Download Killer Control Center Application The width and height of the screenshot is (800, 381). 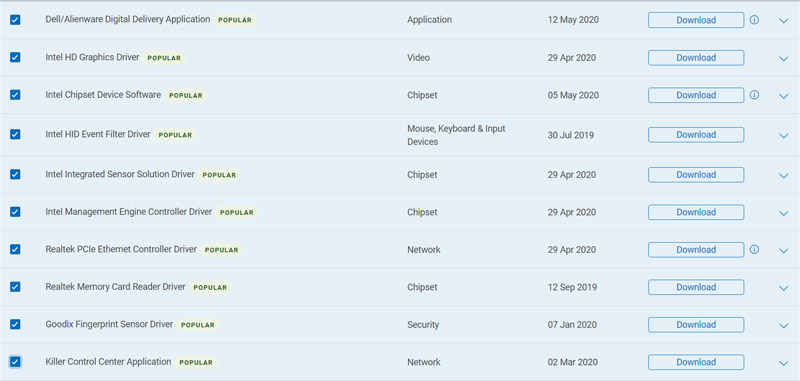(696, 362)
